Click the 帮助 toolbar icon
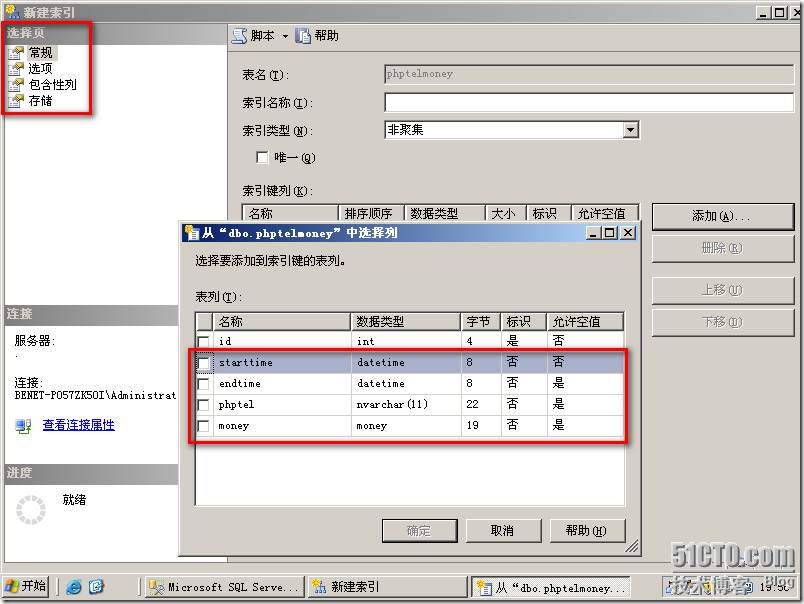 tap(303, 36)
